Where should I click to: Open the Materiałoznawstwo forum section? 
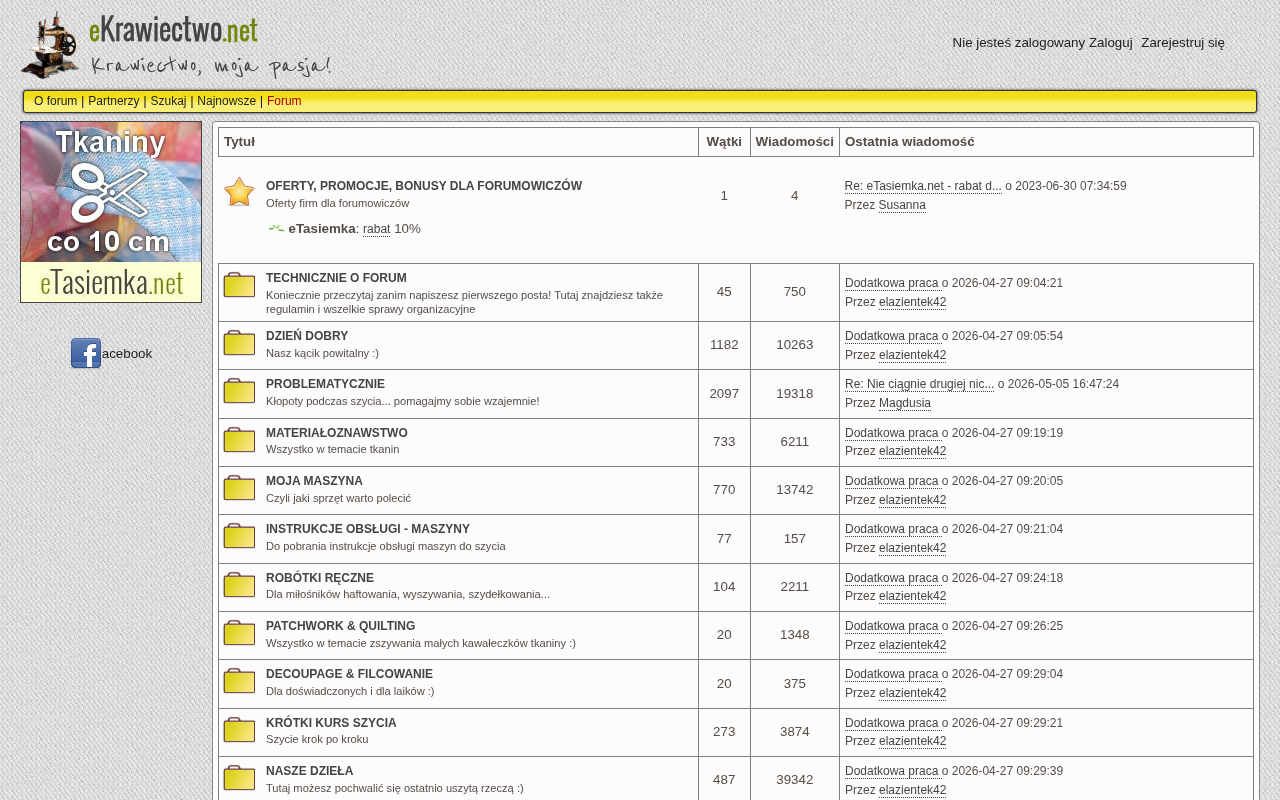337,433
